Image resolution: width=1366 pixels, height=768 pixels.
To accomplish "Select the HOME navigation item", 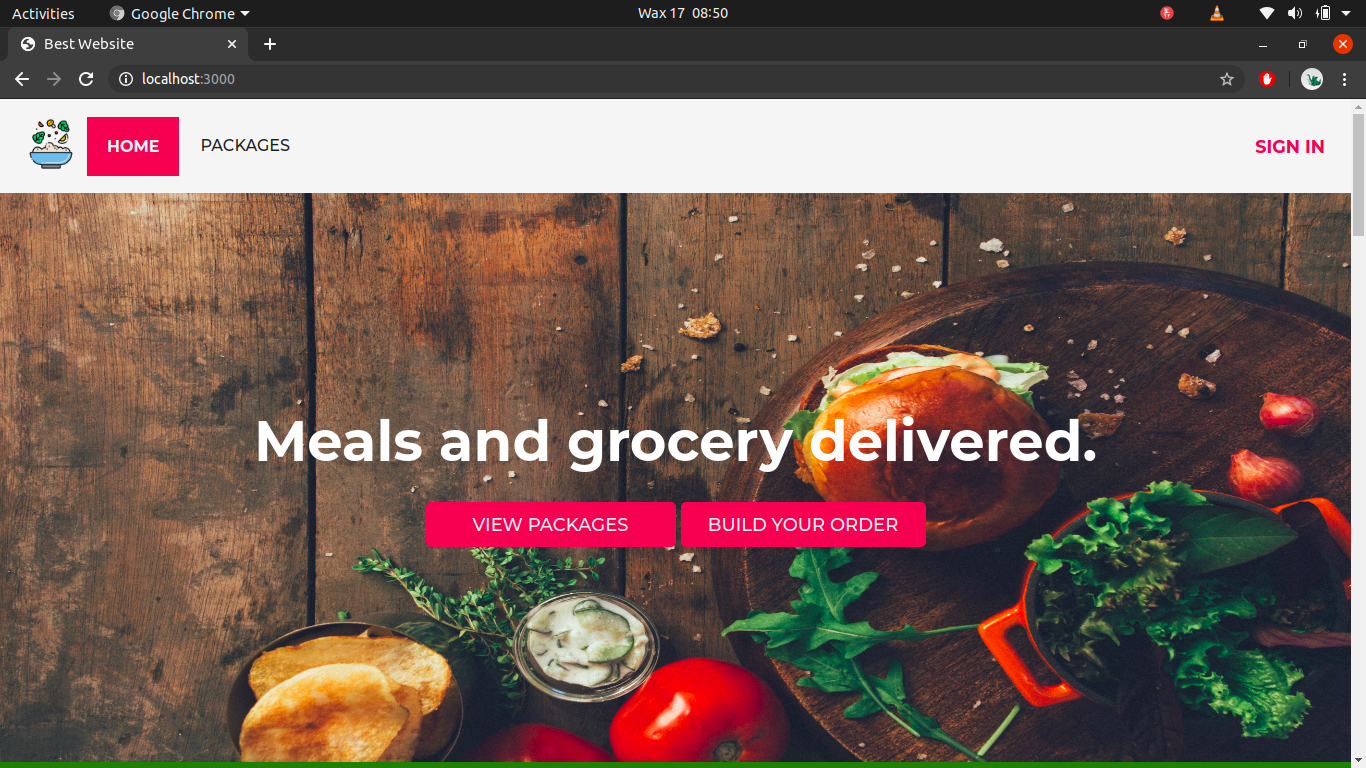I will [x=133, y=146].
